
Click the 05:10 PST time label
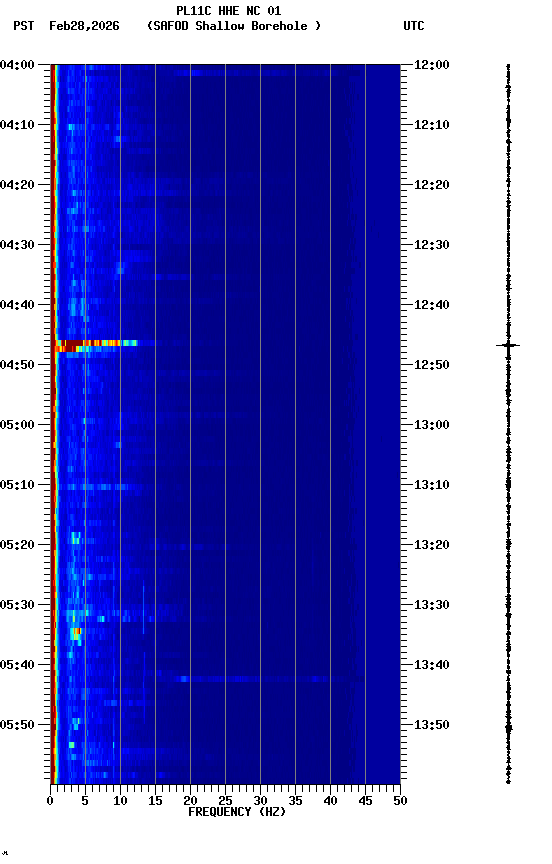tap(17, 485)
